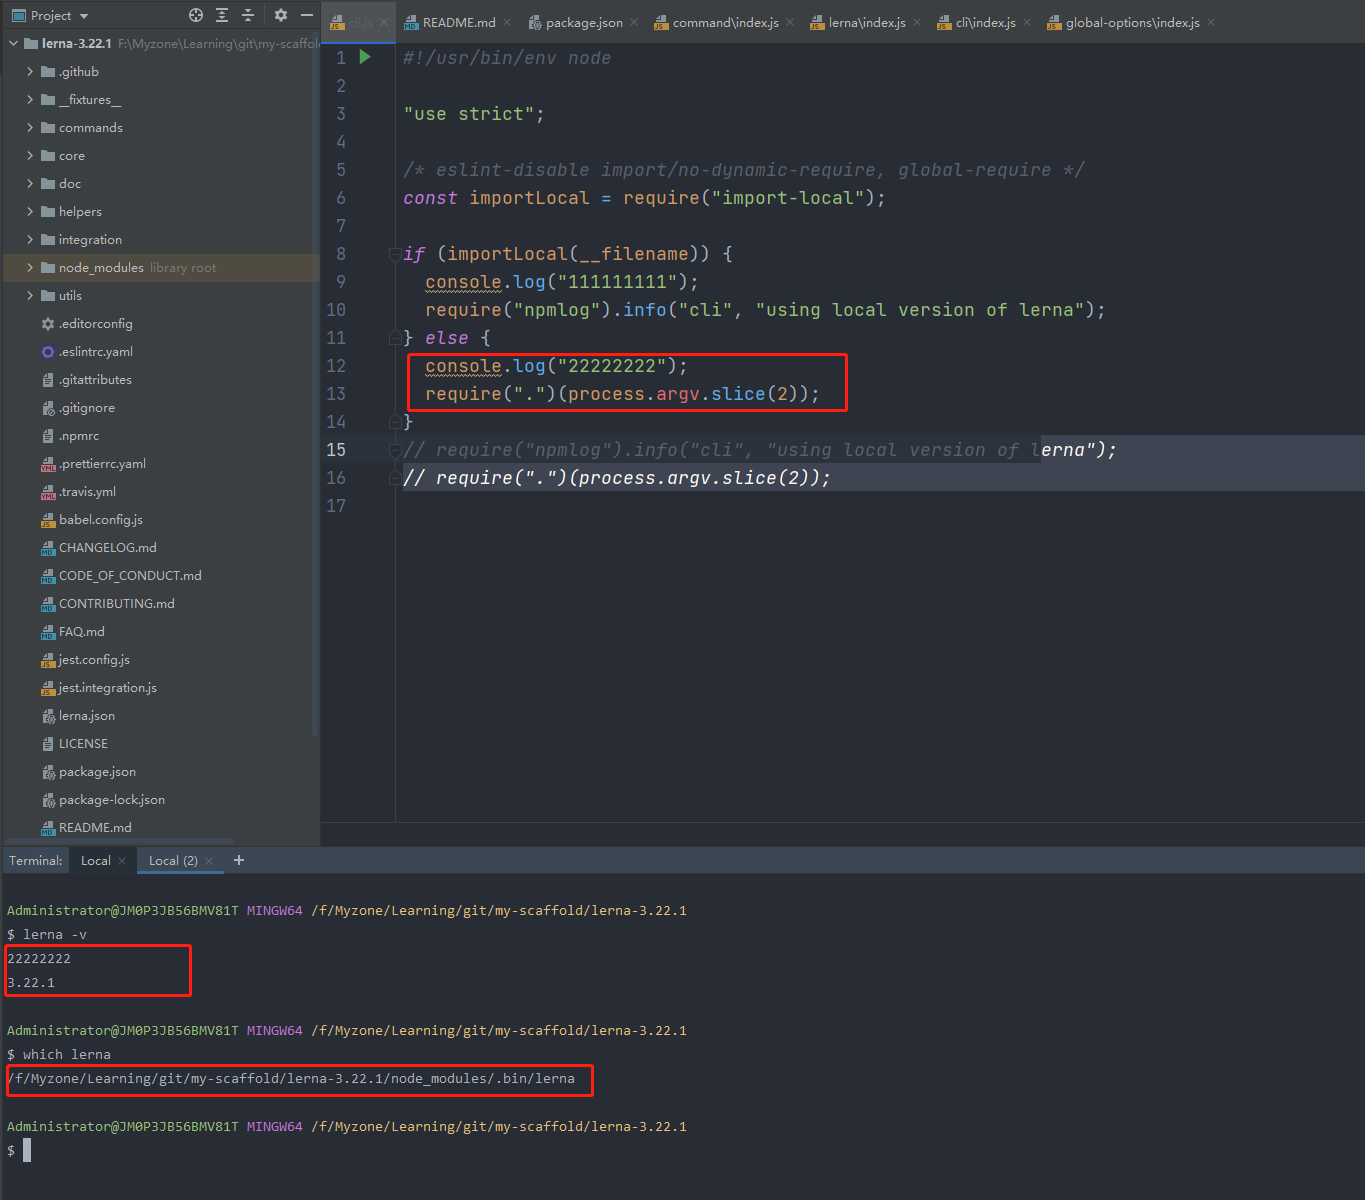Expand the __fixtures__ folder
The width and height of the screenshot is (1365, 1200).
coord(30,99)
